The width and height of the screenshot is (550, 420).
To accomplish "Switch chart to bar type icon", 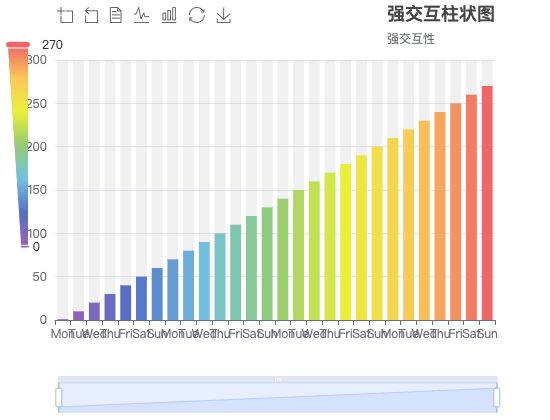I will tap(169, 15).
